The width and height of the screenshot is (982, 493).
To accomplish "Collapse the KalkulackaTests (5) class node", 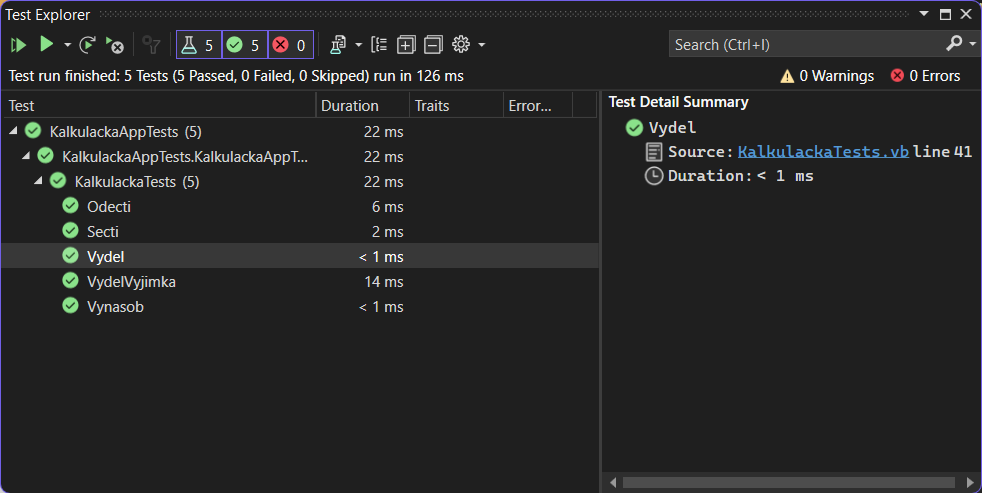I will click(x=38, y=181).
